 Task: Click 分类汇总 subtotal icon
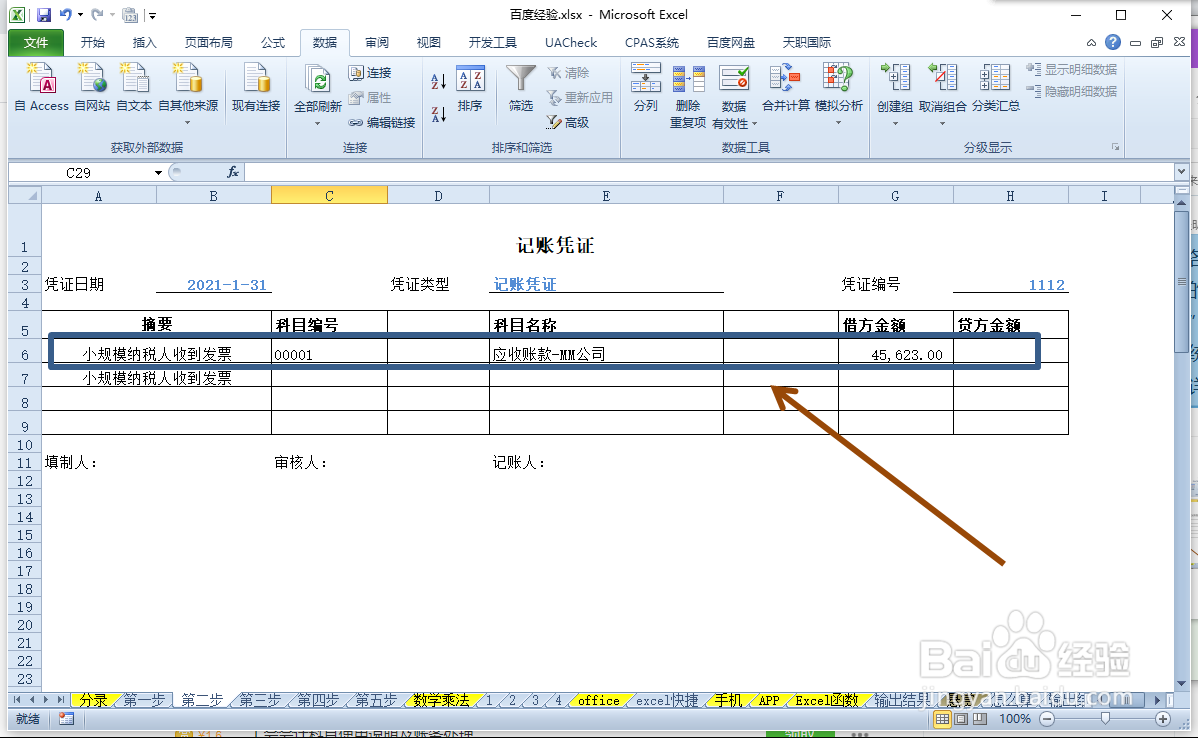click(995, 78)
